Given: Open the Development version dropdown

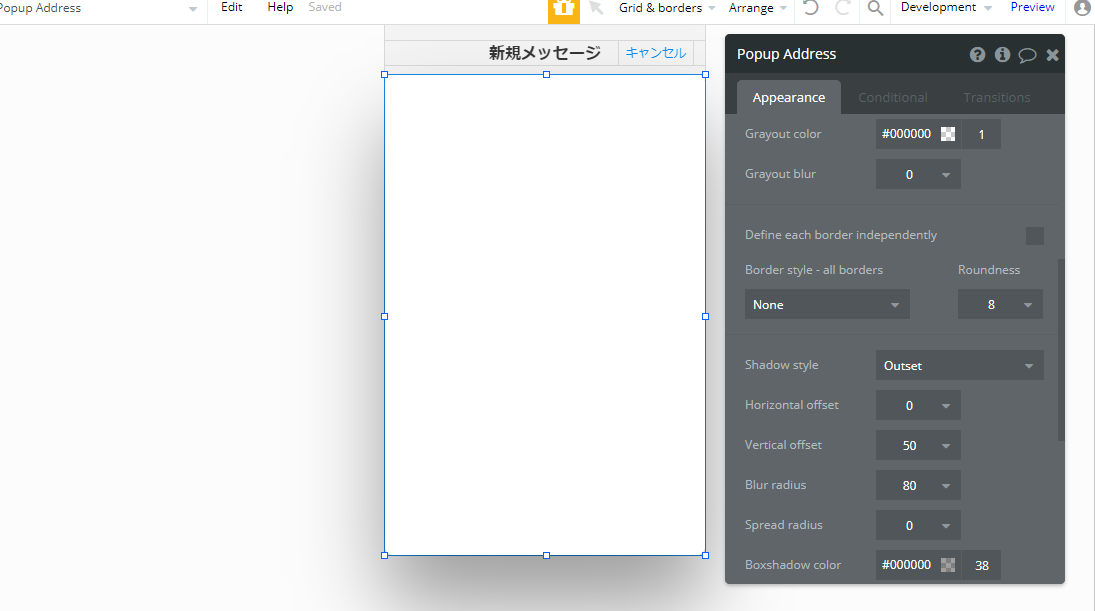Looking at the screenshot, I should tap(946, 8).
